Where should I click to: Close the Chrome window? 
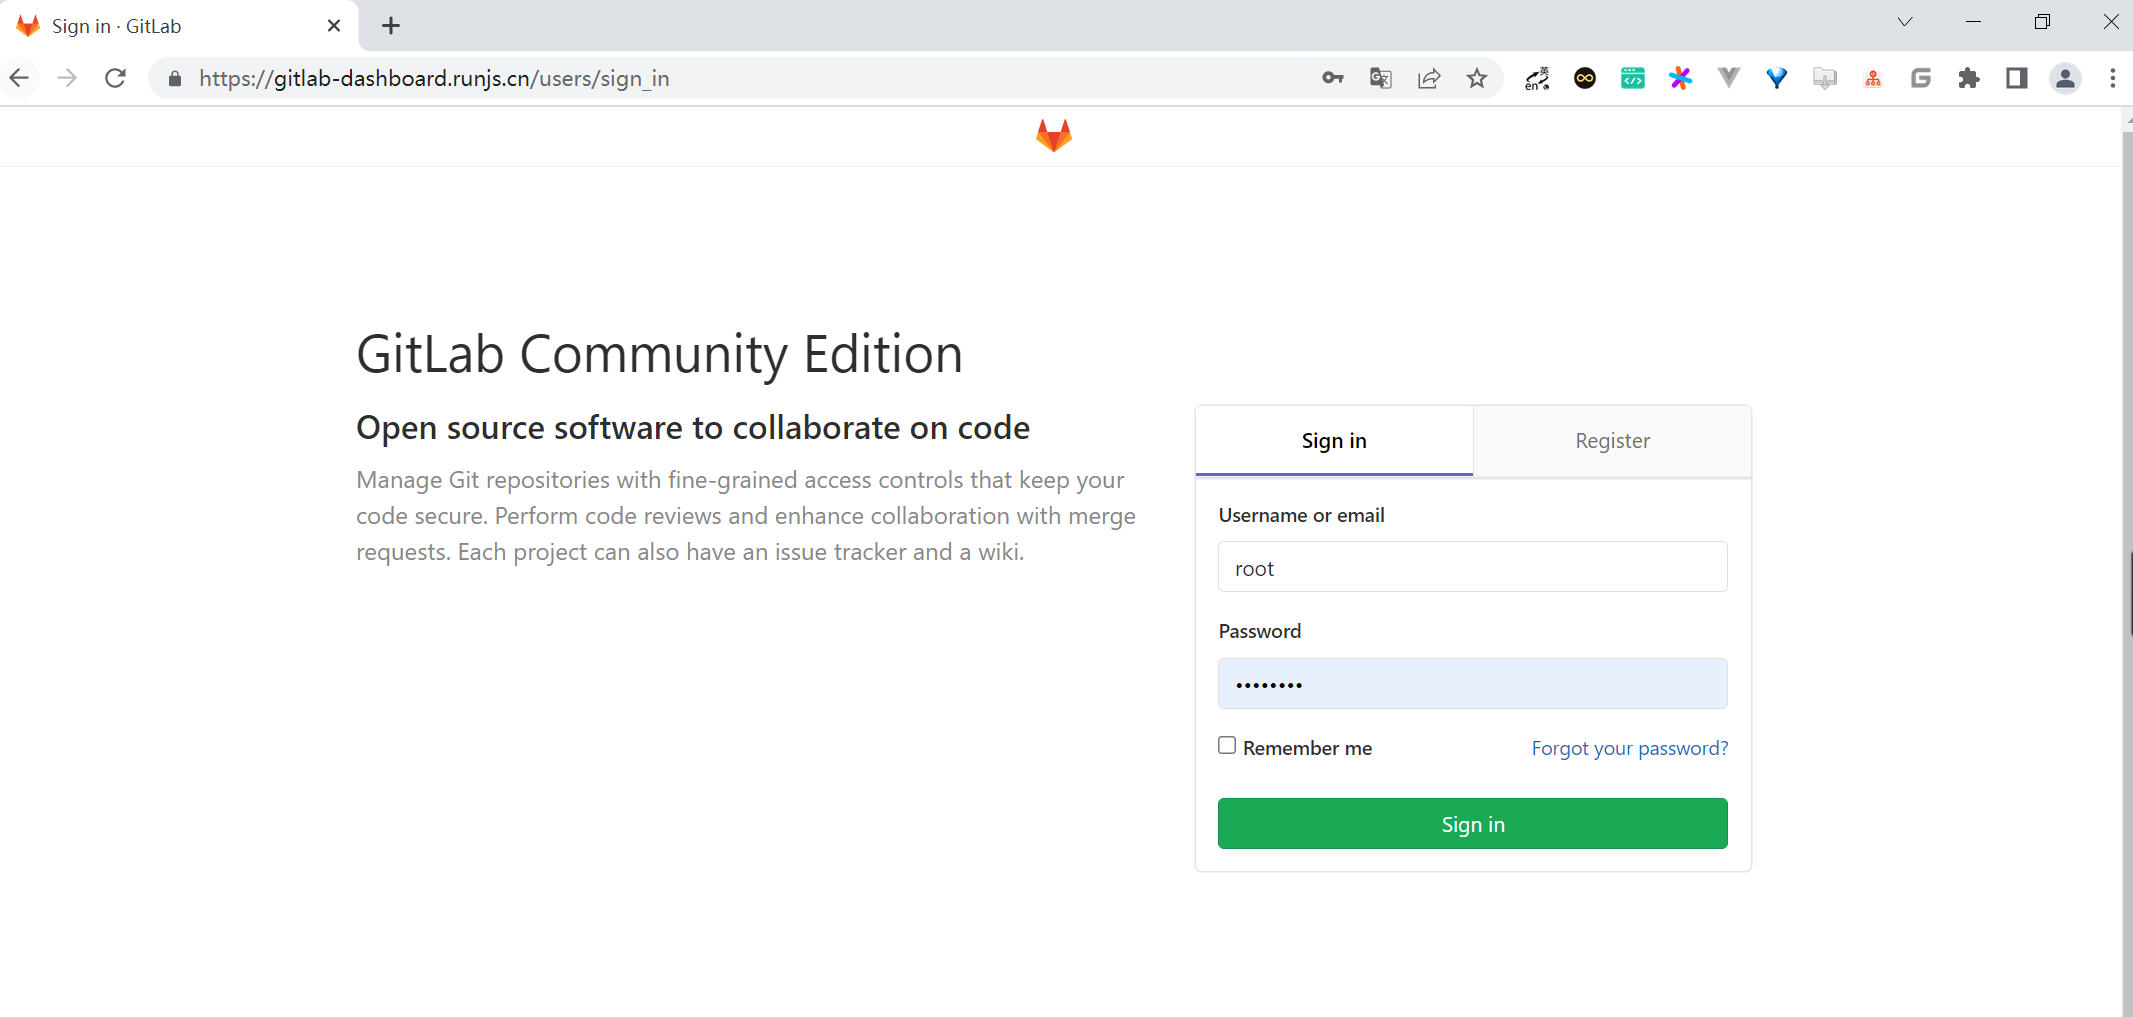coord(2111,22)
